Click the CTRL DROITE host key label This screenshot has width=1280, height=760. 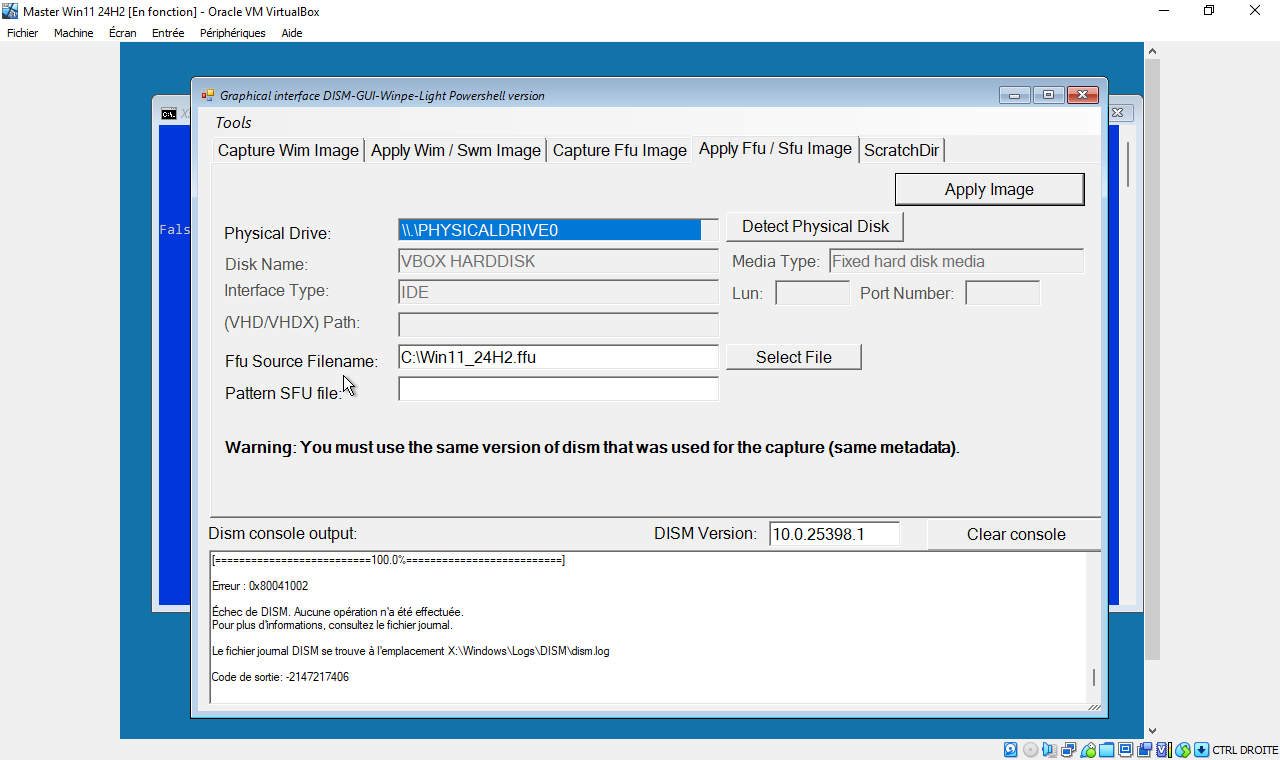pos(1245,750)
